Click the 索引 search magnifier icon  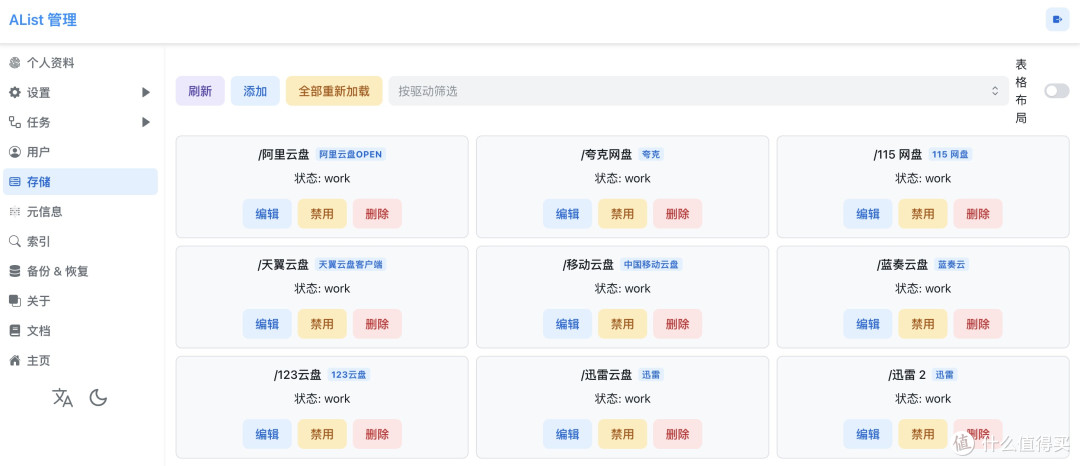(x=14, y=242)
